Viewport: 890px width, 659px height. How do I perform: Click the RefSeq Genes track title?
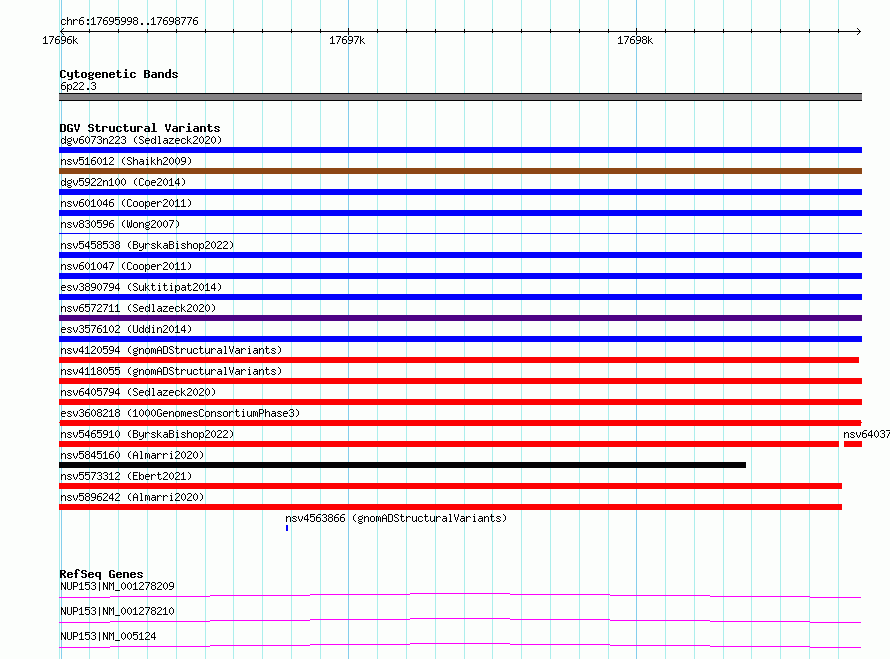tap(101, 574)
